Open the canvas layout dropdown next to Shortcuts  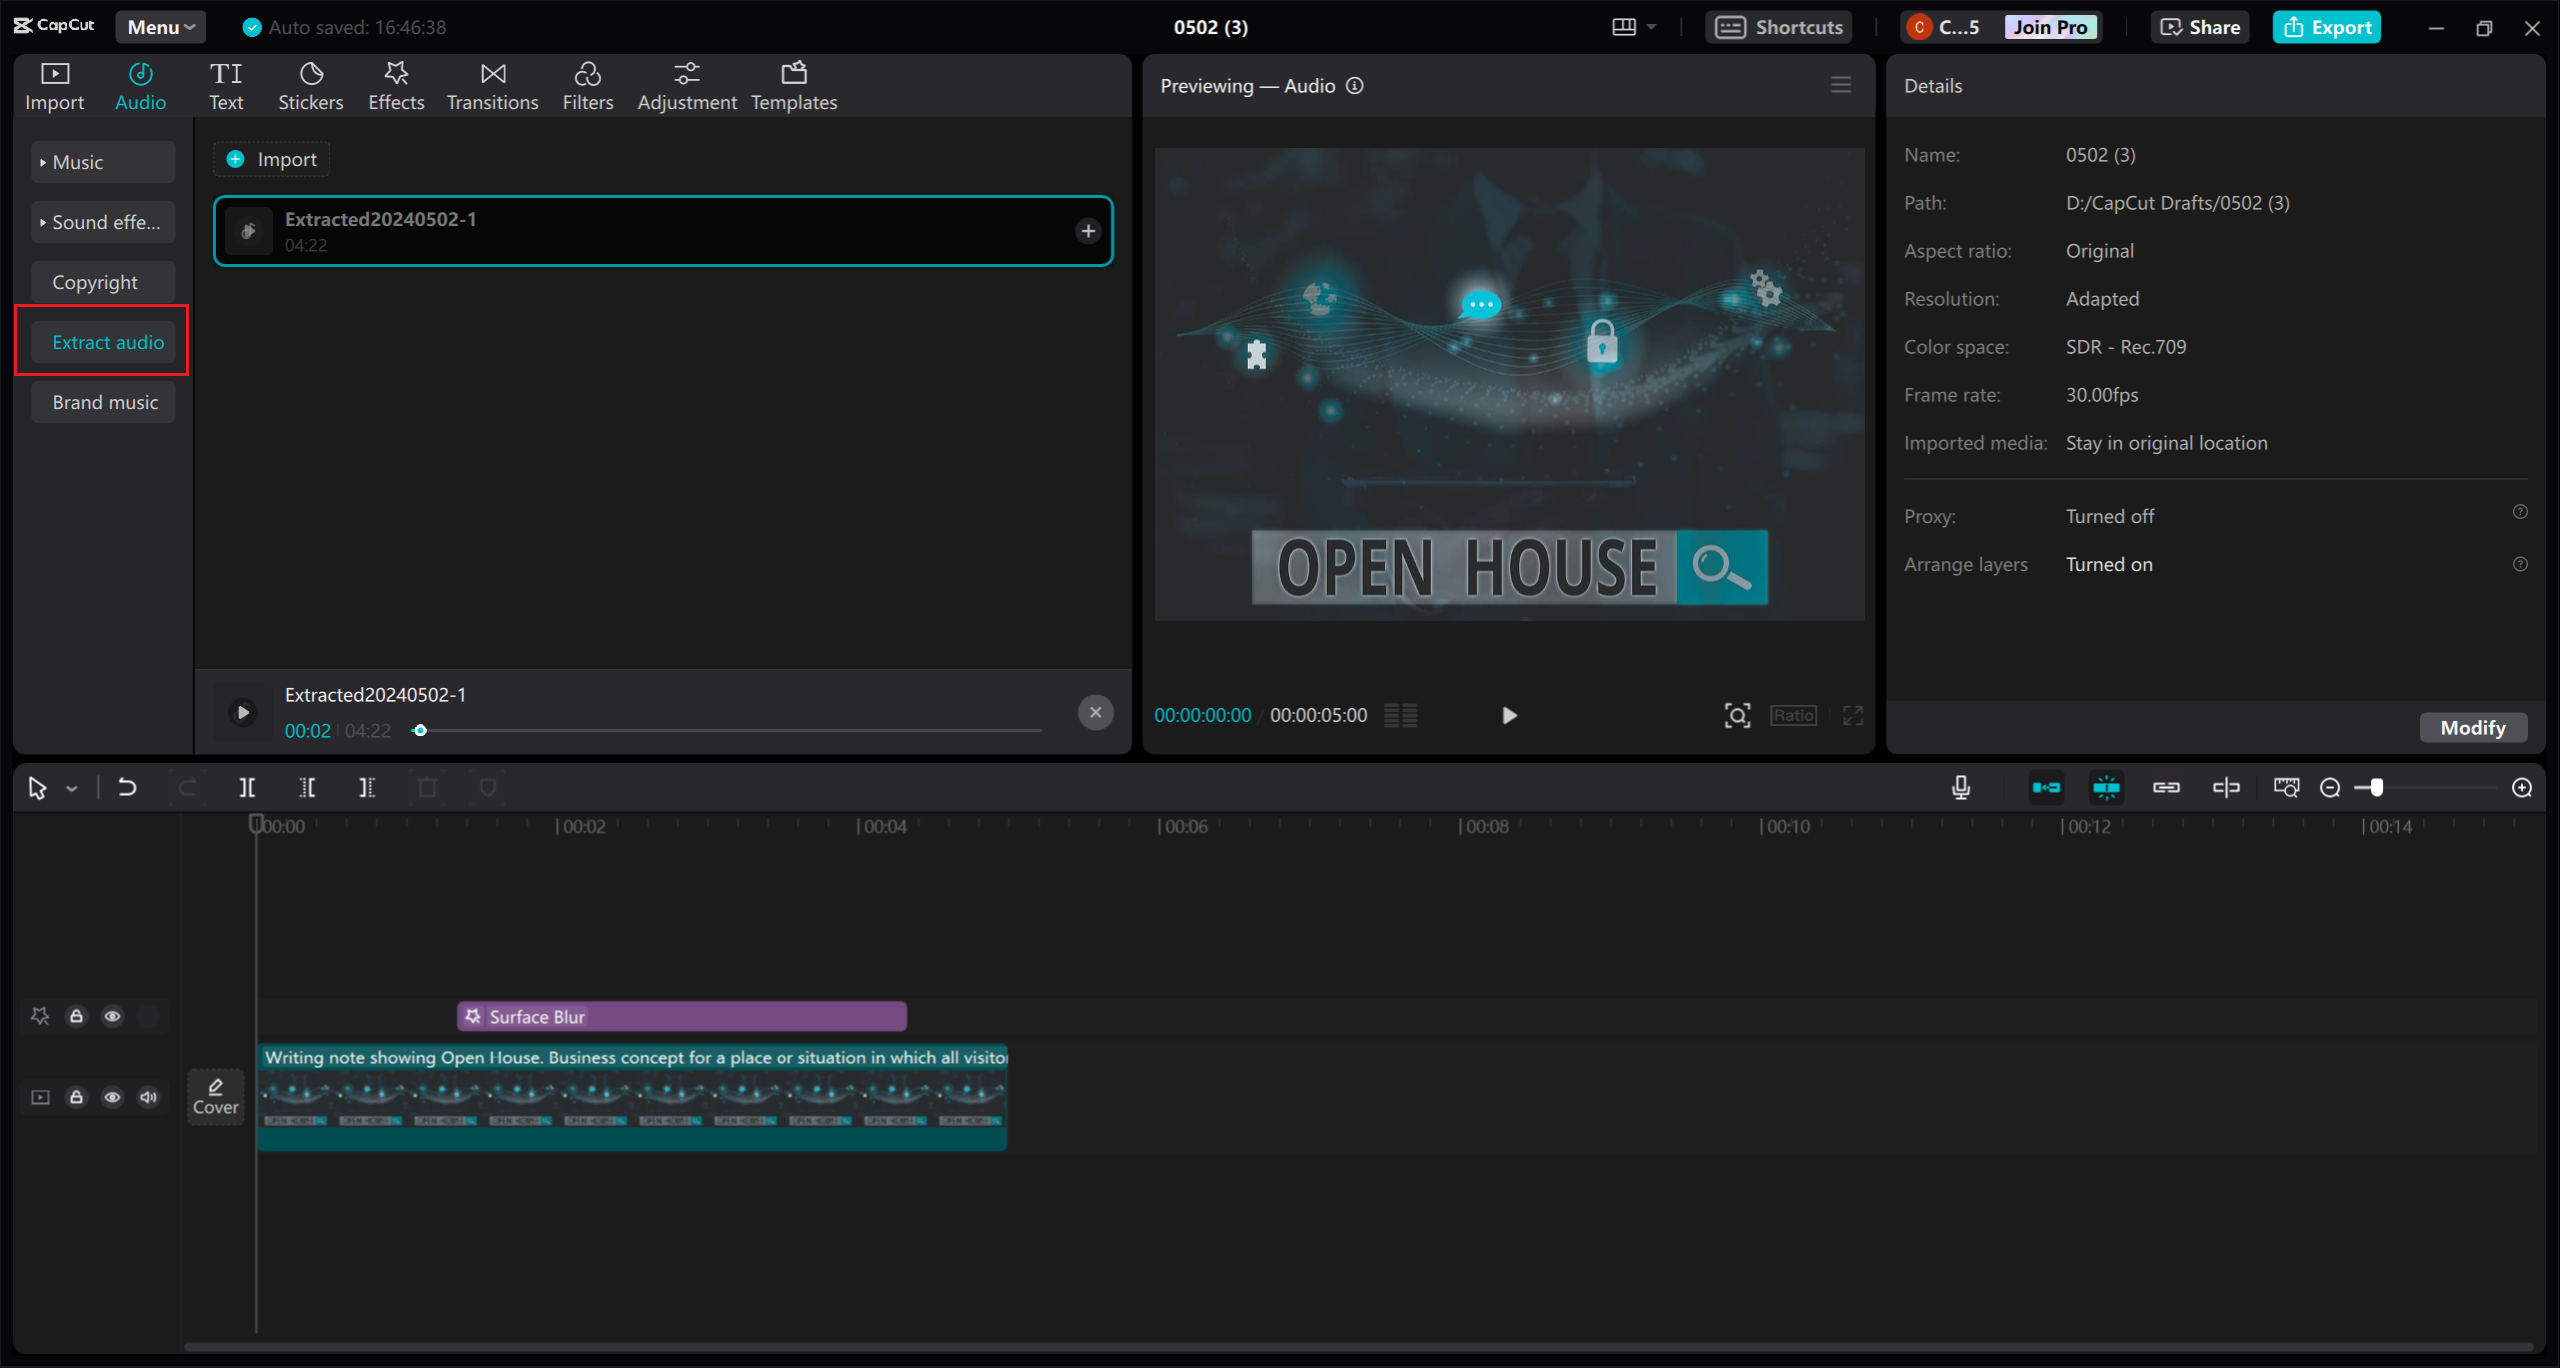pos(1632,27)
